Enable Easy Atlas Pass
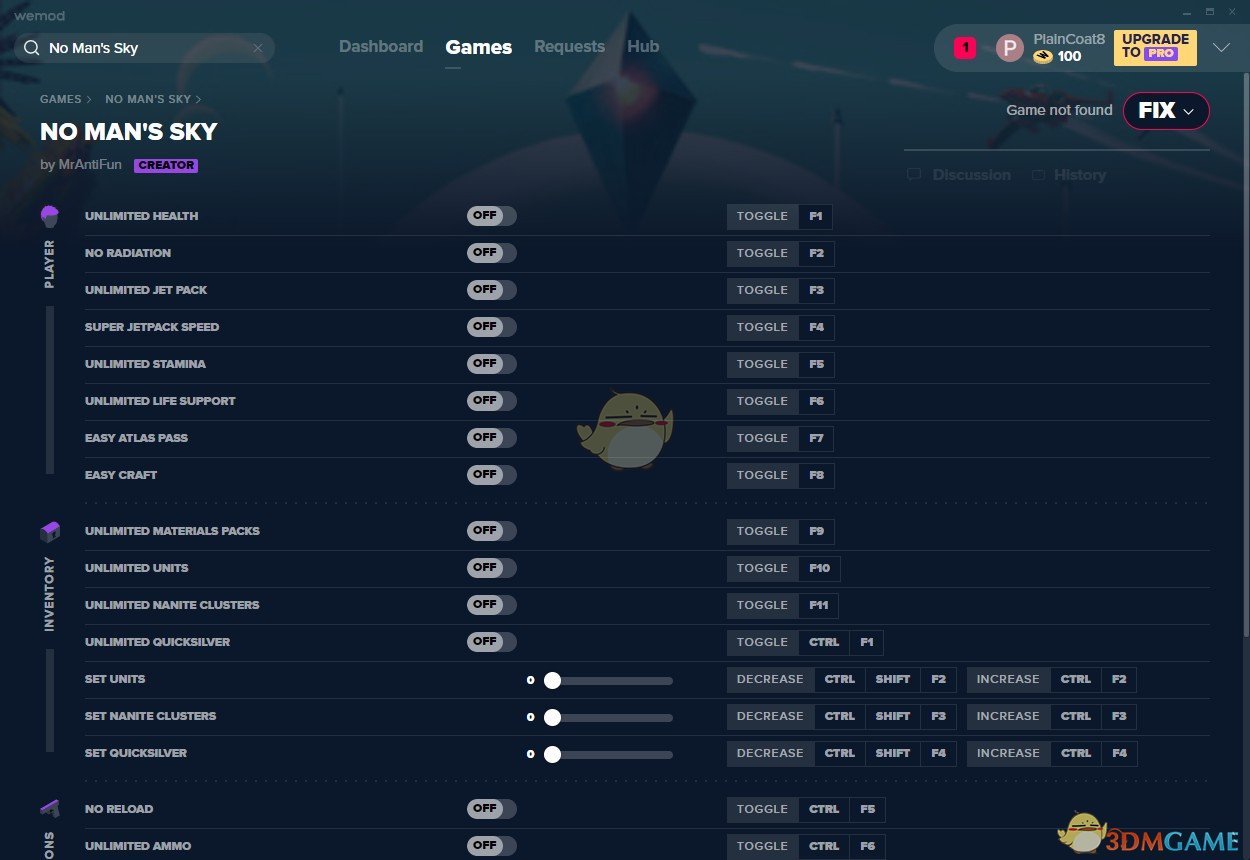 492,438
